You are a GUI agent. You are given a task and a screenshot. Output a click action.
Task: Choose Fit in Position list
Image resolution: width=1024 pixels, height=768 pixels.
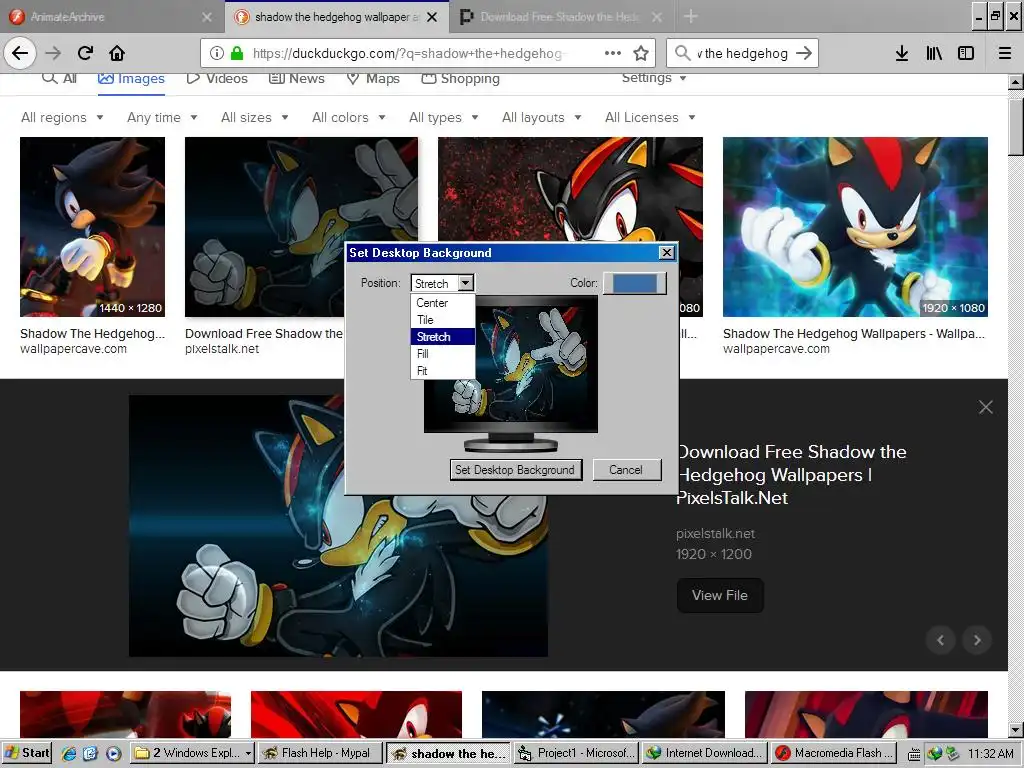pyautogui.click(x=442, y=371)
